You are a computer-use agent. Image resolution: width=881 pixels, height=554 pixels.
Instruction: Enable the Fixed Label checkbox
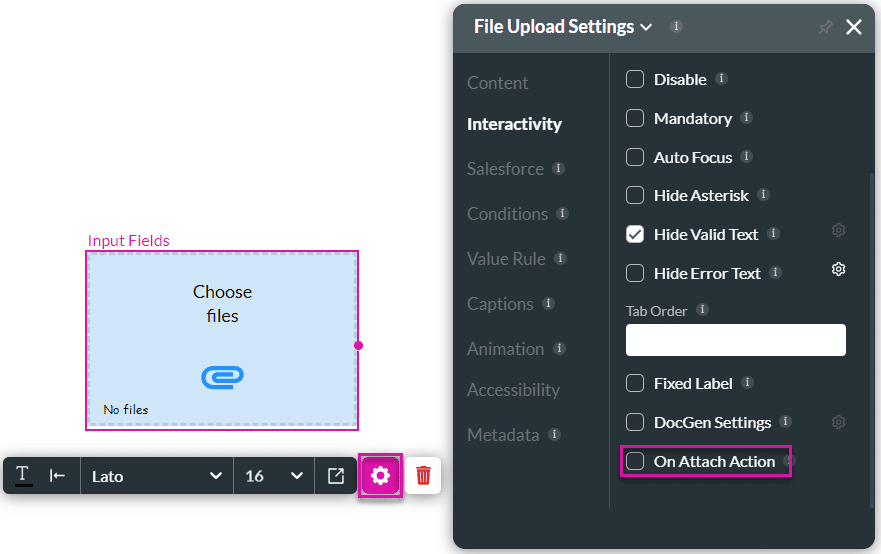coord(635,383)
